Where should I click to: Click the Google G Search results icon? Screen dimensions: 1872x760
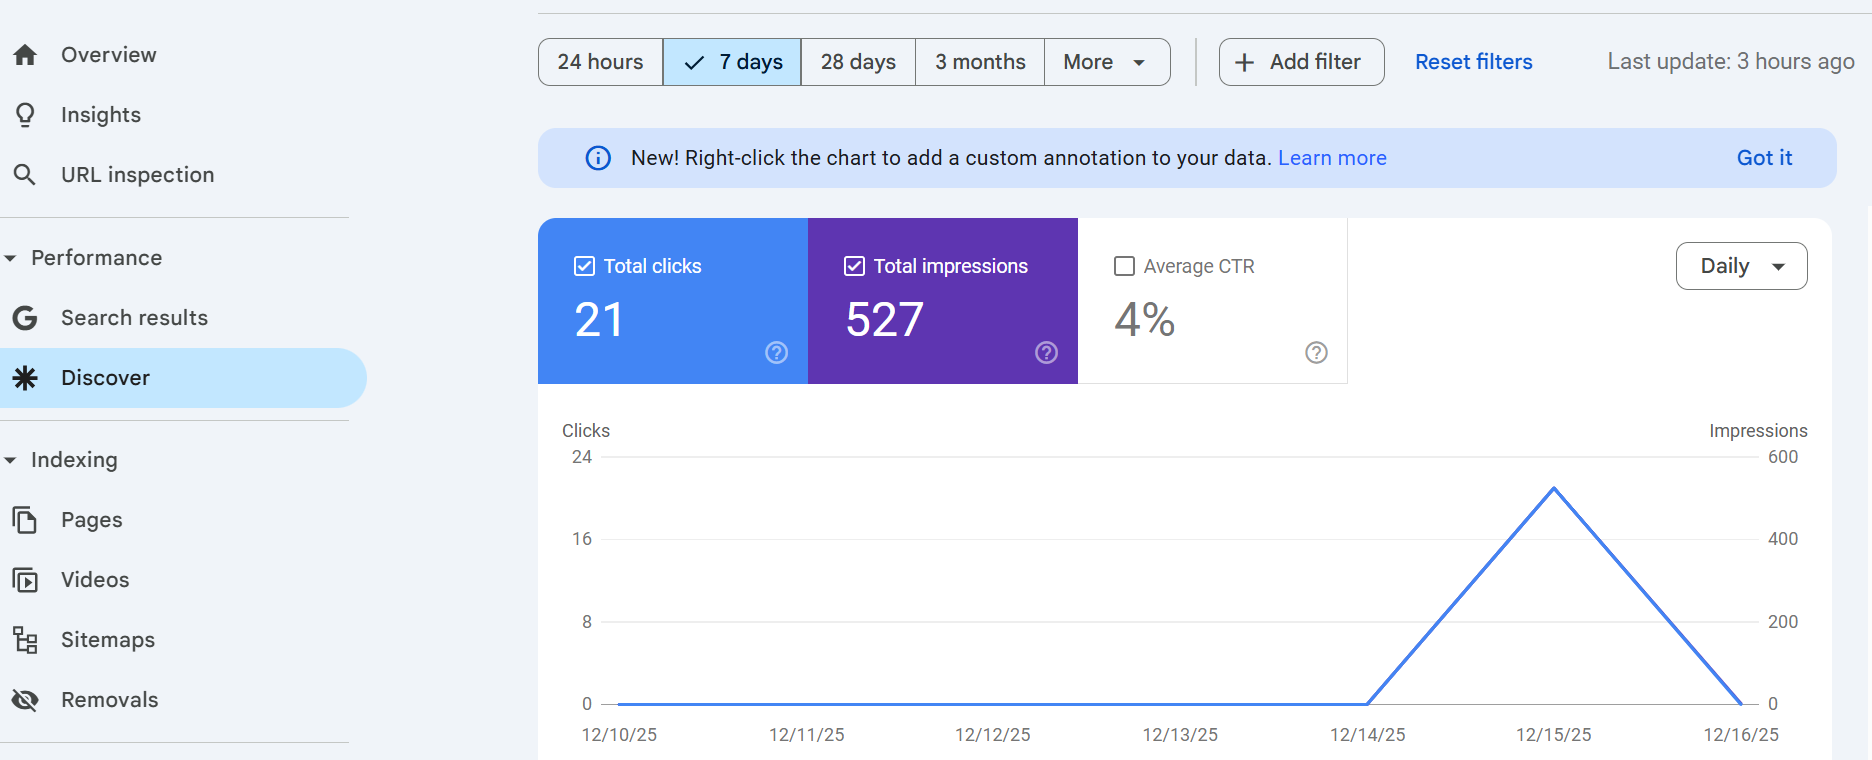point(25,318)
